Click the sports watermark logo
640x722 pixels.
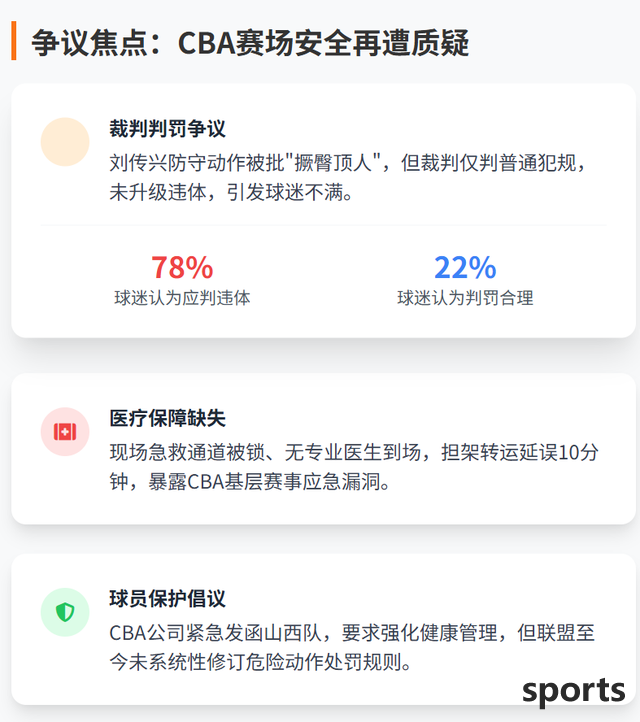coord(574,691)
